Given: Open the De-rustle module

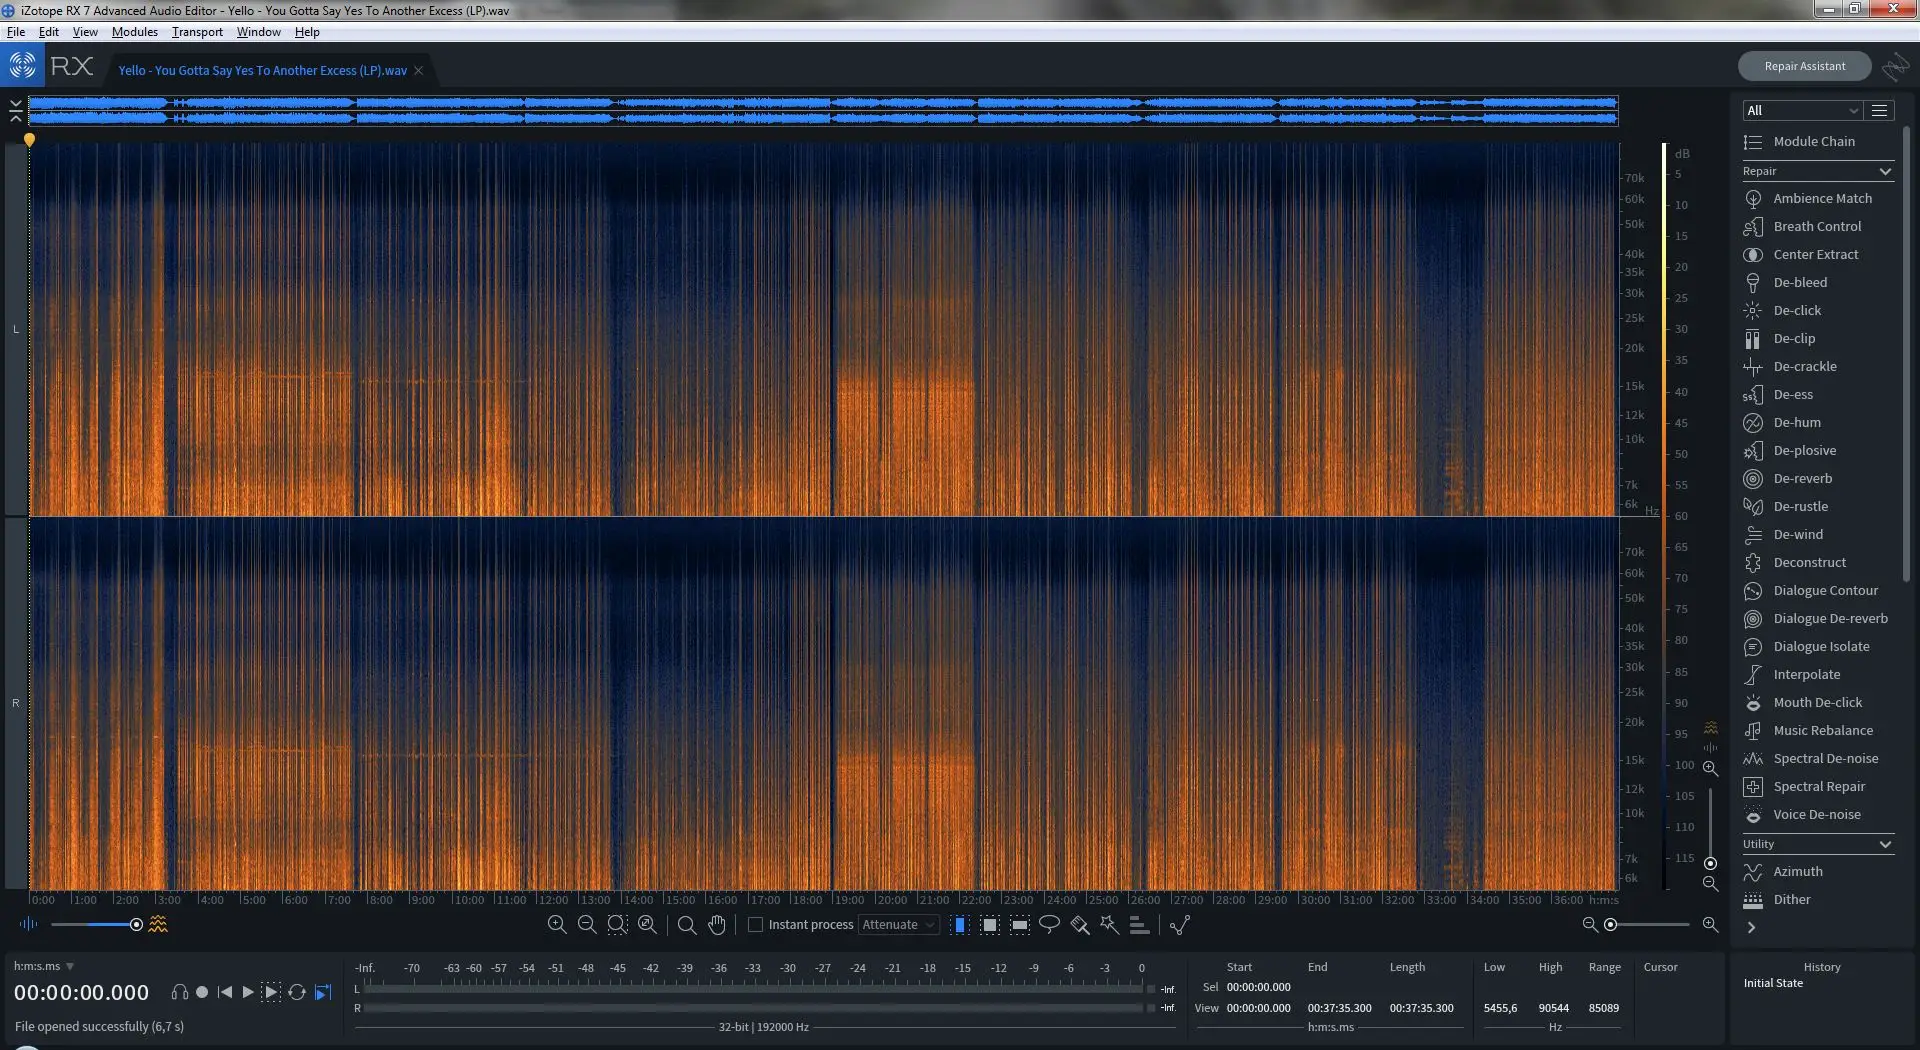Looking at the screenshot, I should (1786, 506).
